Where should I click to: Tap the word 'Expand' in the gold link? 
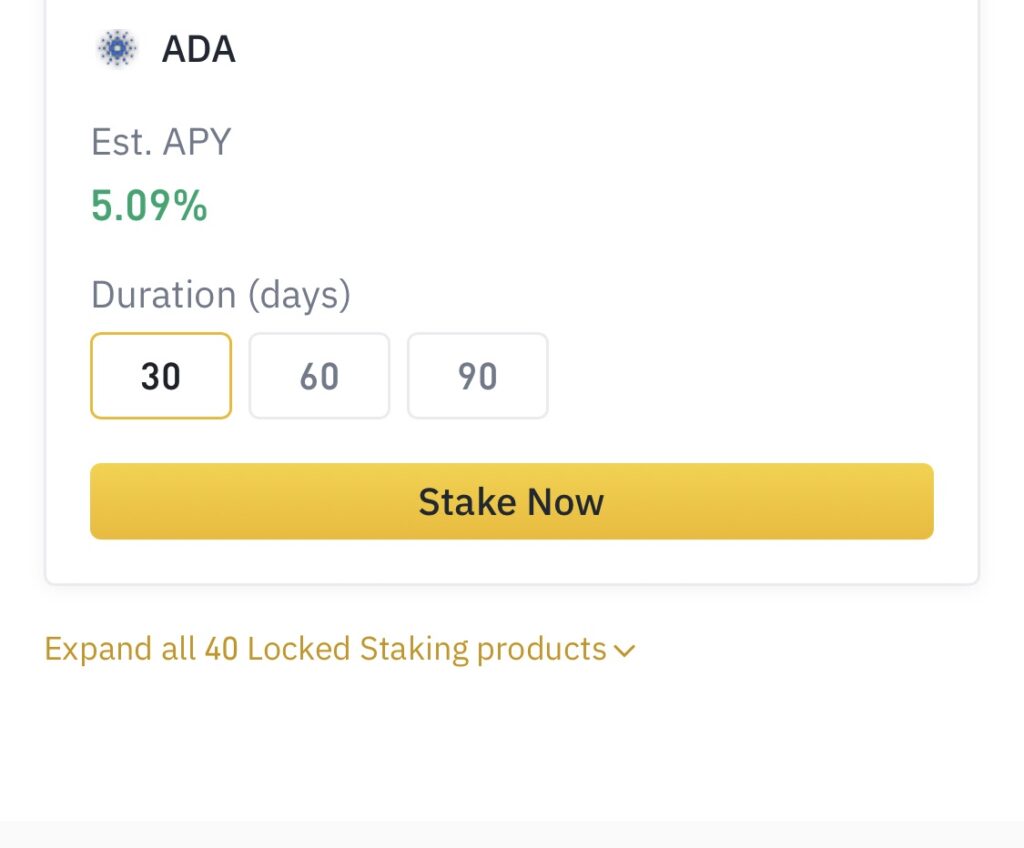tap(98, 651)
